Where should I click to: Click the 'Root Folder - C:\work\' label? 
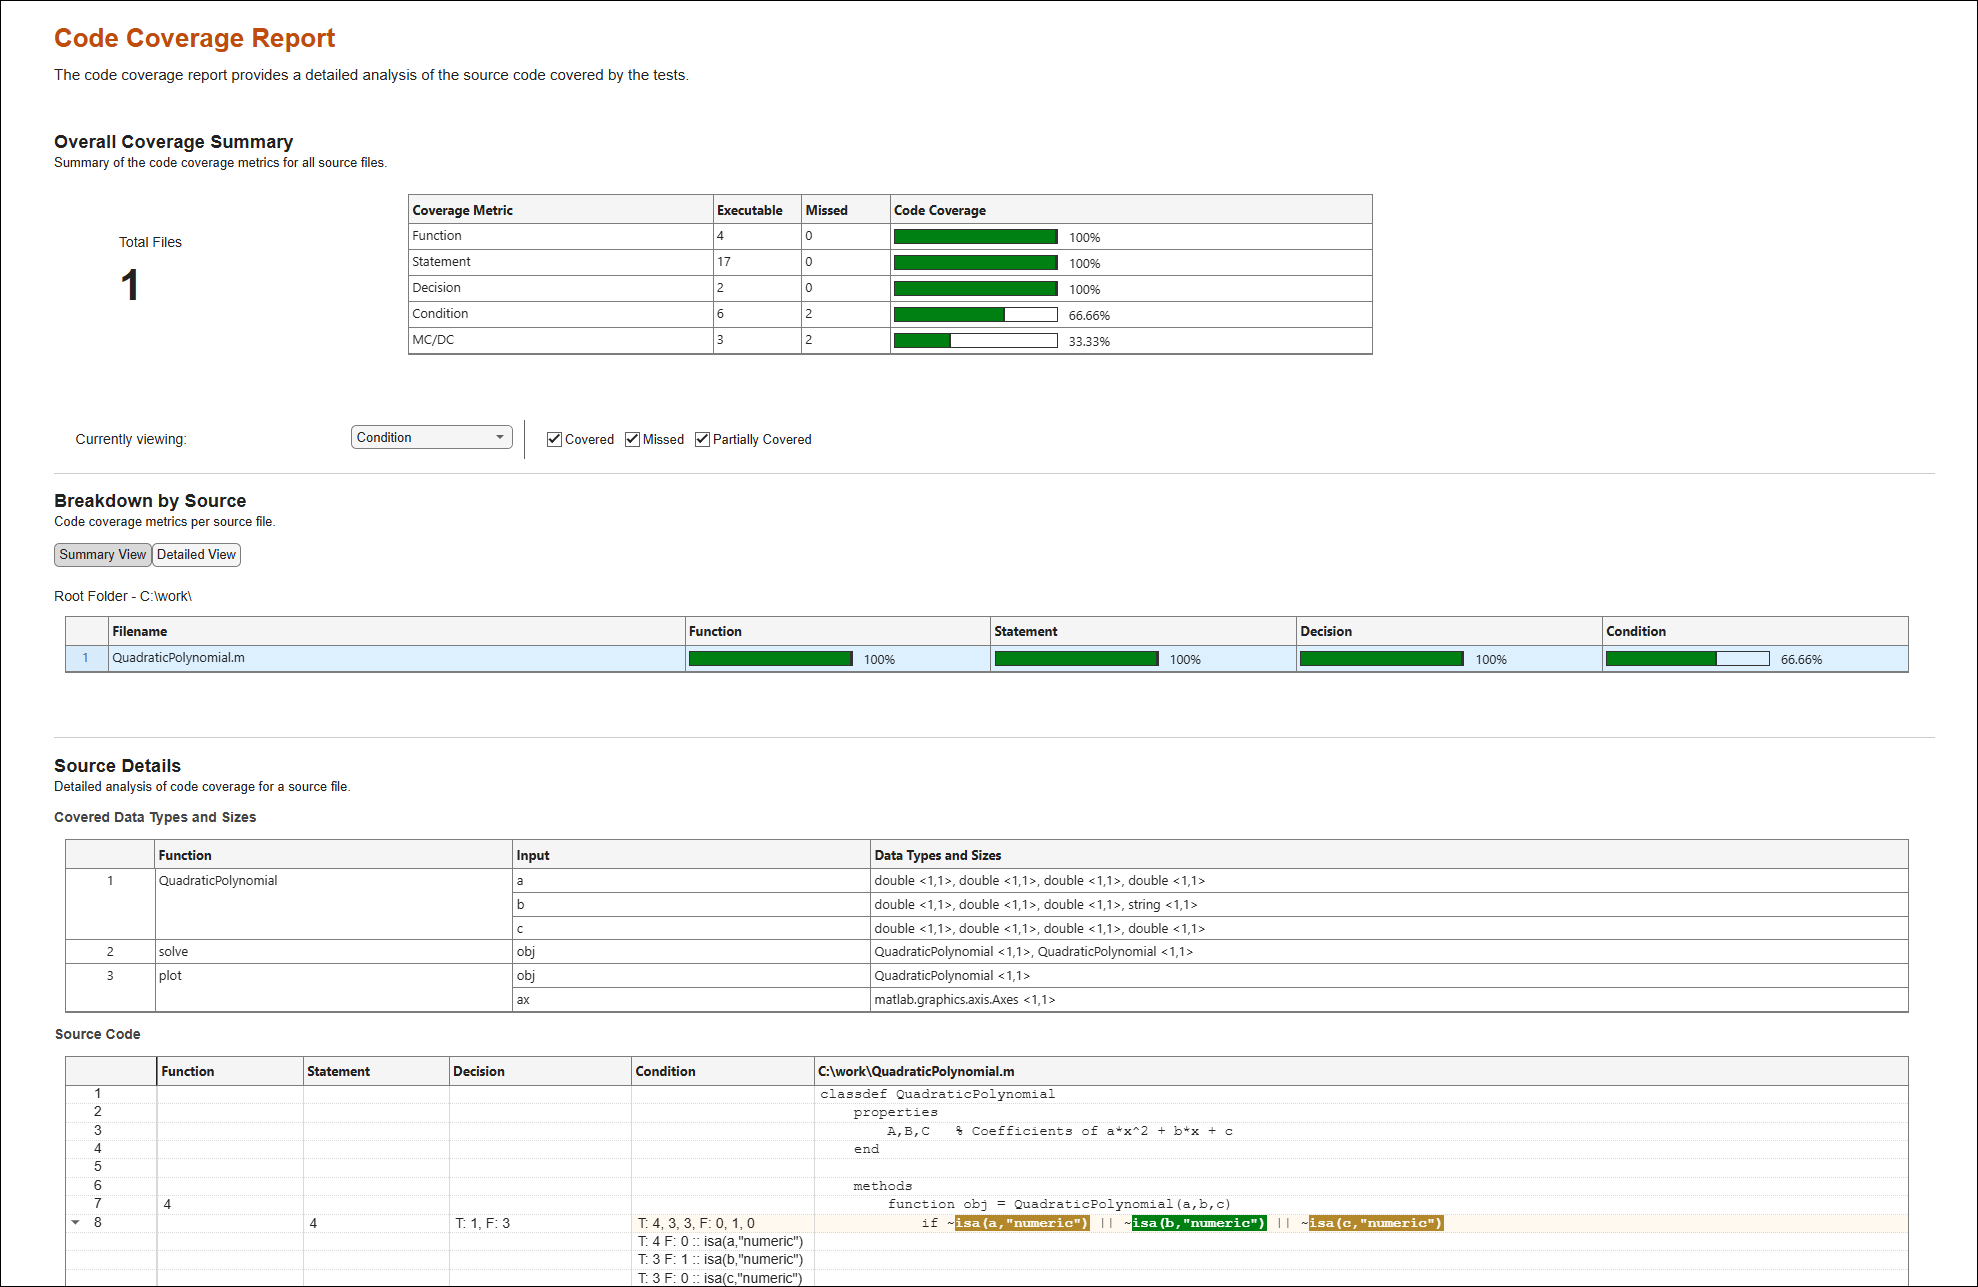coord(123,596)
